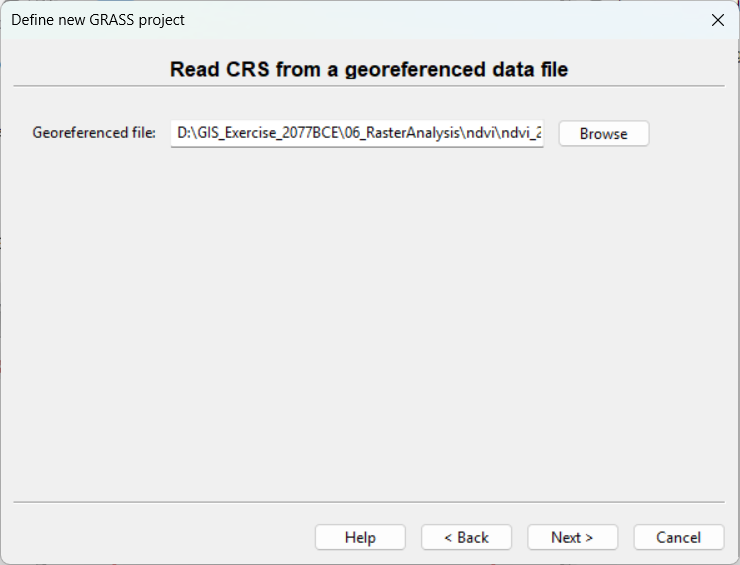Cancel the new GRASS project wizard

tap(678, 537)
